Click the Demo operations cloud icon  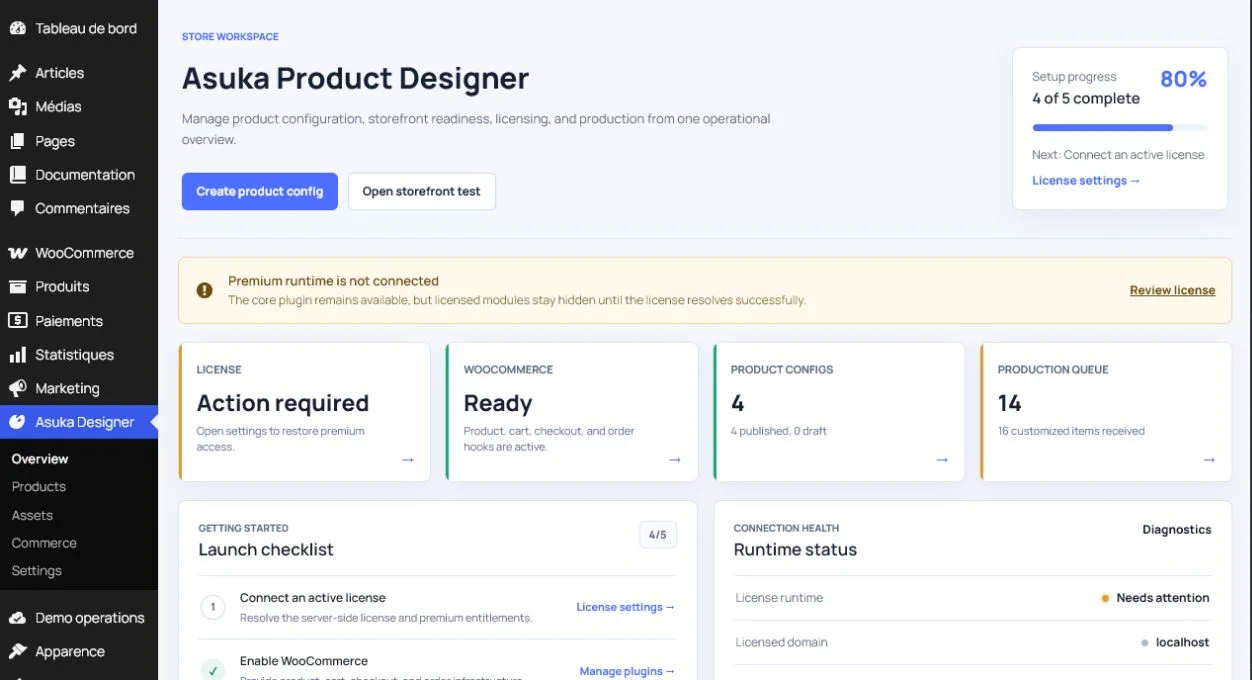[17, 618]
